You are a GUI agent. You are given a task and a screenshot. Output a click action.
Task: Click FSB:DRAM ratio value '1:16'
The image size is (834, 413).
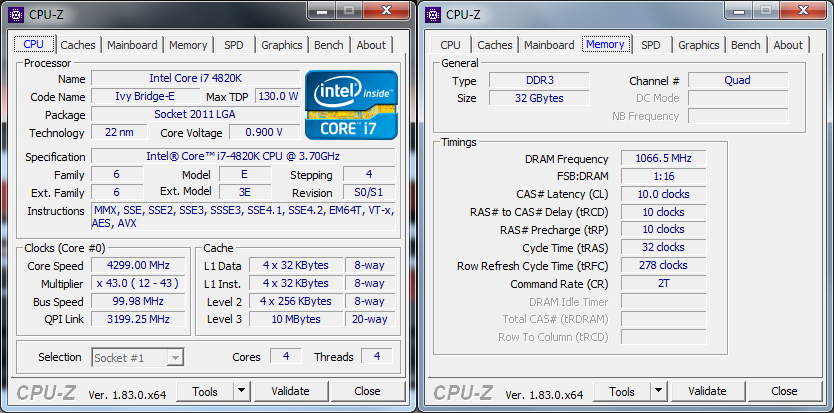pyautogui.click(x=663, y=176)
